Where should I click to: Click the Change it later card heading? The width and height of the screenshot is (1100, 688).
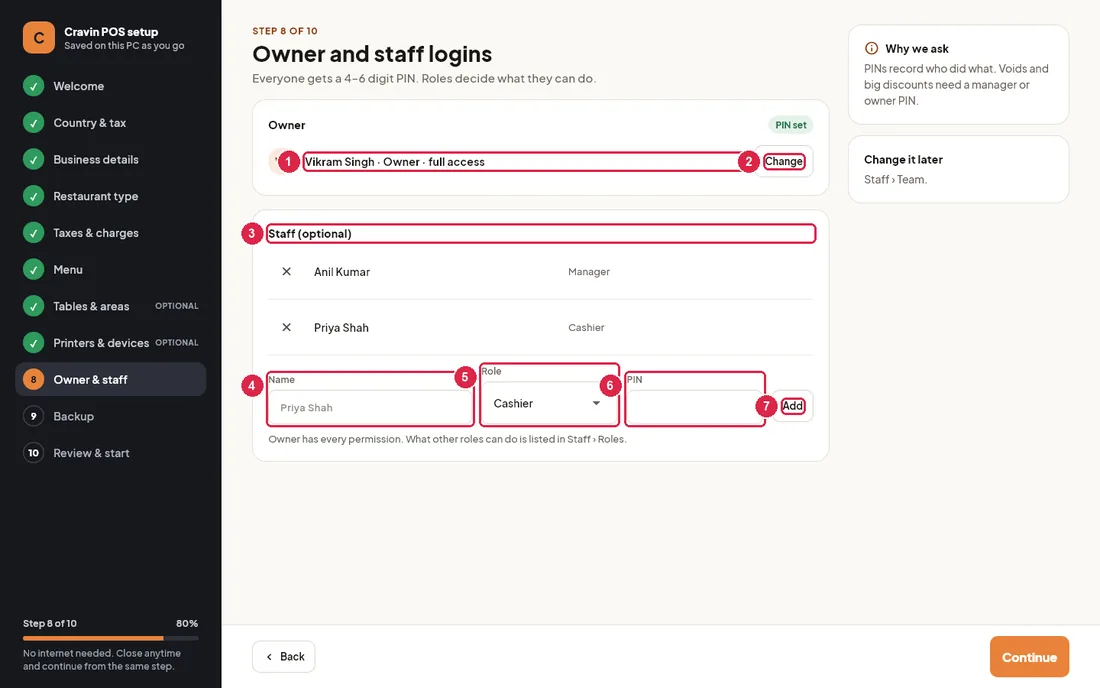click(903, 159)
